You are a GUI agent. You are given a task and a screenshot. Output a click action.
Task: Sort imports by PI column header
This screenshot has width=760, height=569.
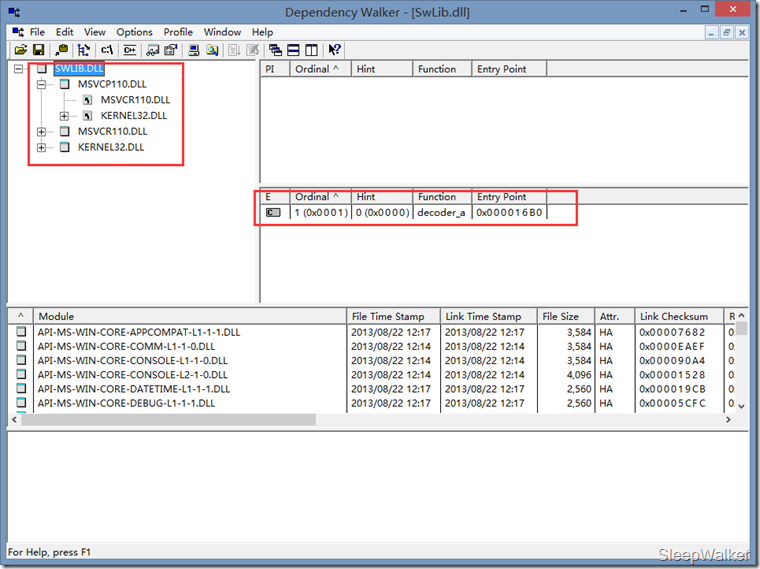[275, 69]
